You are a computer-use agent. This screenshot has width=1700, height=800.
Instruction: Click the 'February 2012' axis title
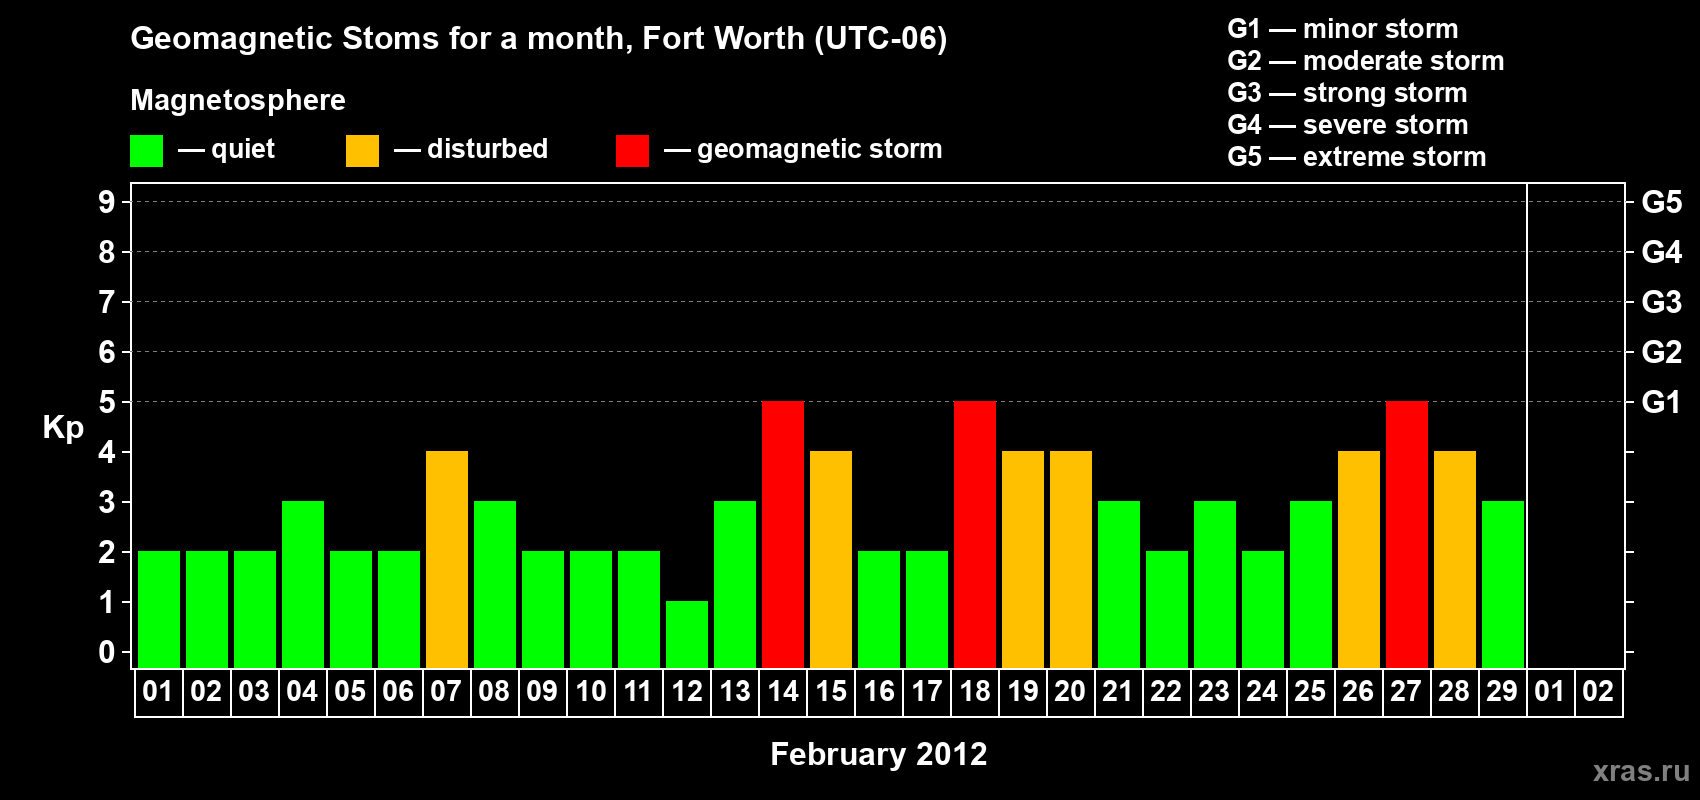[879, 754]
